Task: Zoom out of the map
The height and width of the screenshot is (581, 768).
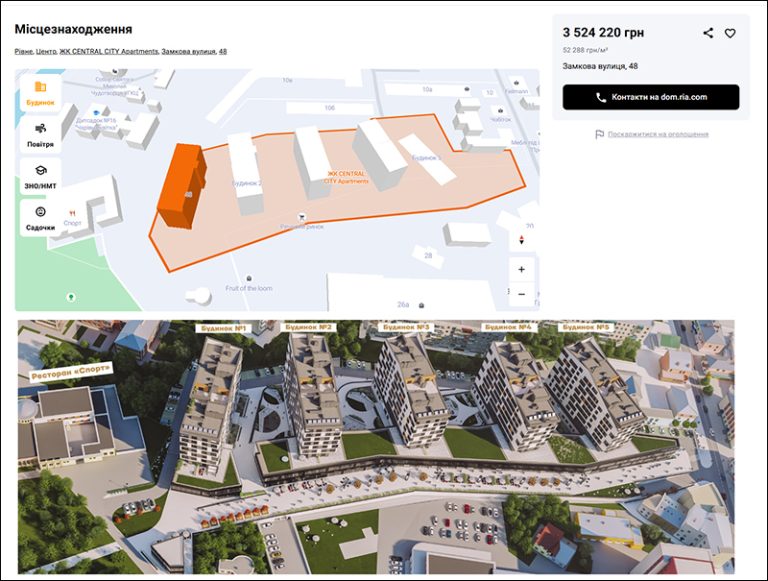Action: (x=521, y=294)
